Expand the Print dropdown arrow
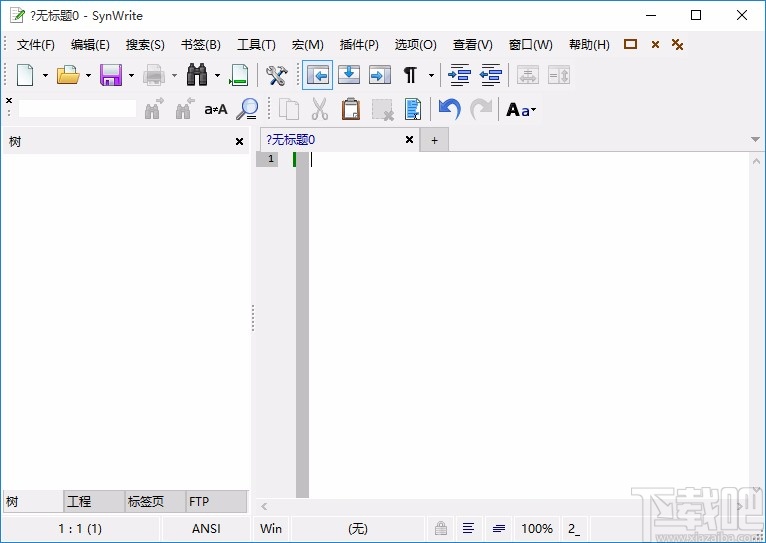This screenshot has width=766, height=543. [174, 75]
